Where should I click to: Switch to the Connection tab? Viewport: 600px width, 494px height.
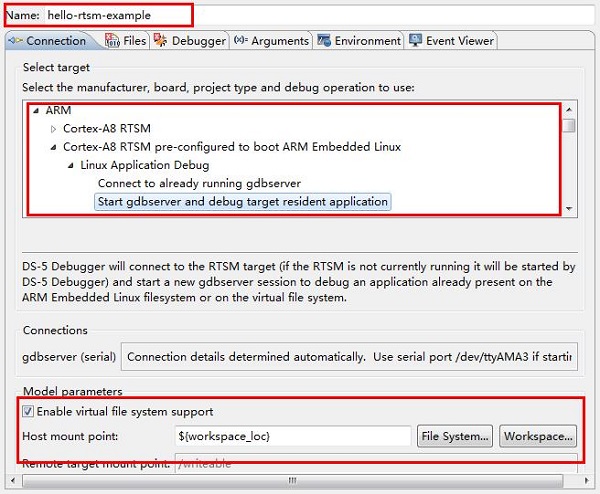[49, 41]
